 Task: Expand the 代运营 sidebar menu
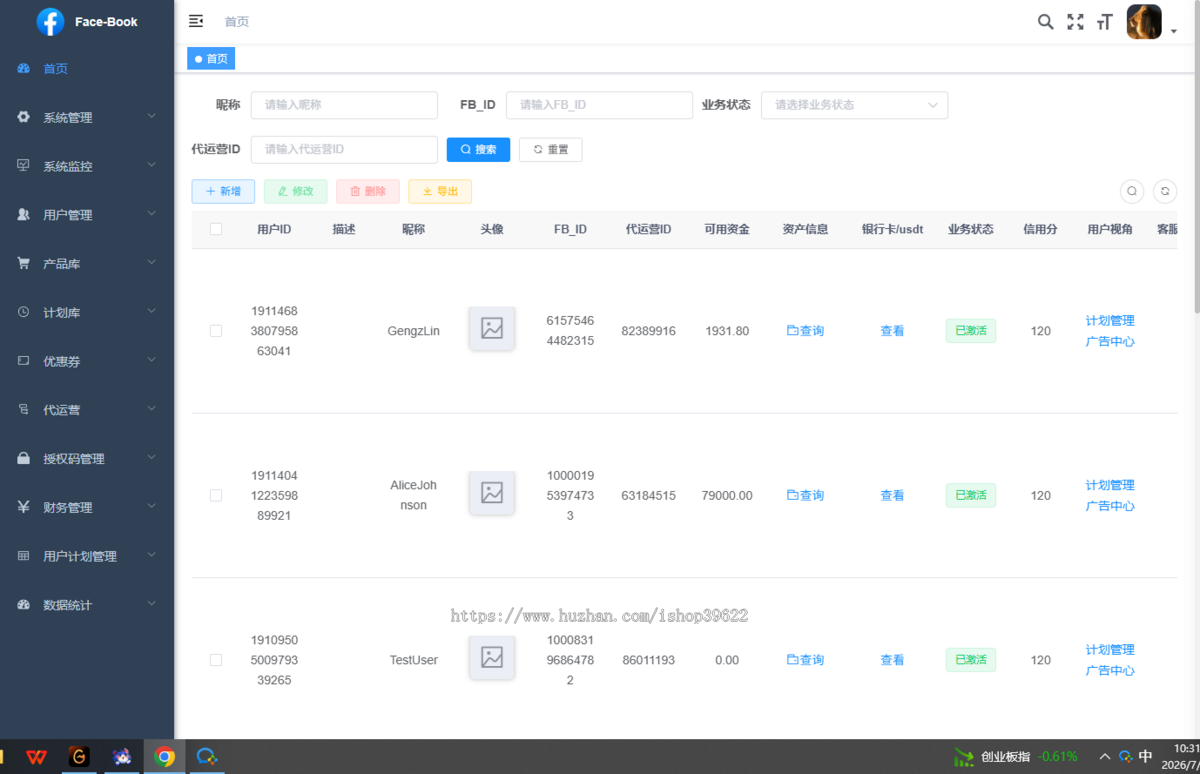(x=87, y=410)
